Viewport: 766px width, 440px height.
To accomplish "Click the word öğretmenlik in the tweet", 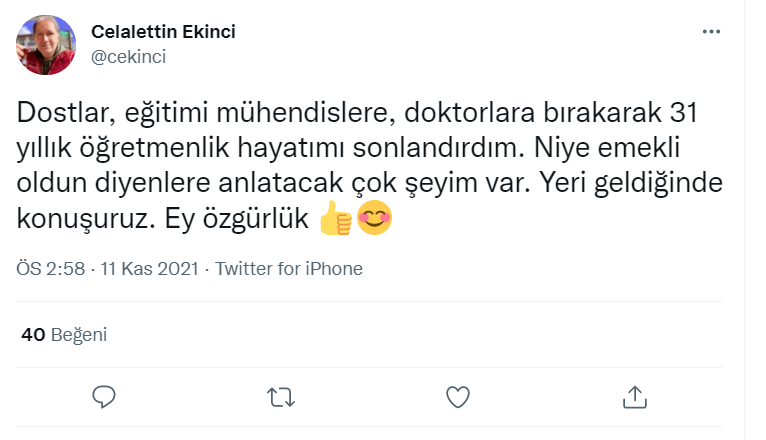I will point(153,149).
